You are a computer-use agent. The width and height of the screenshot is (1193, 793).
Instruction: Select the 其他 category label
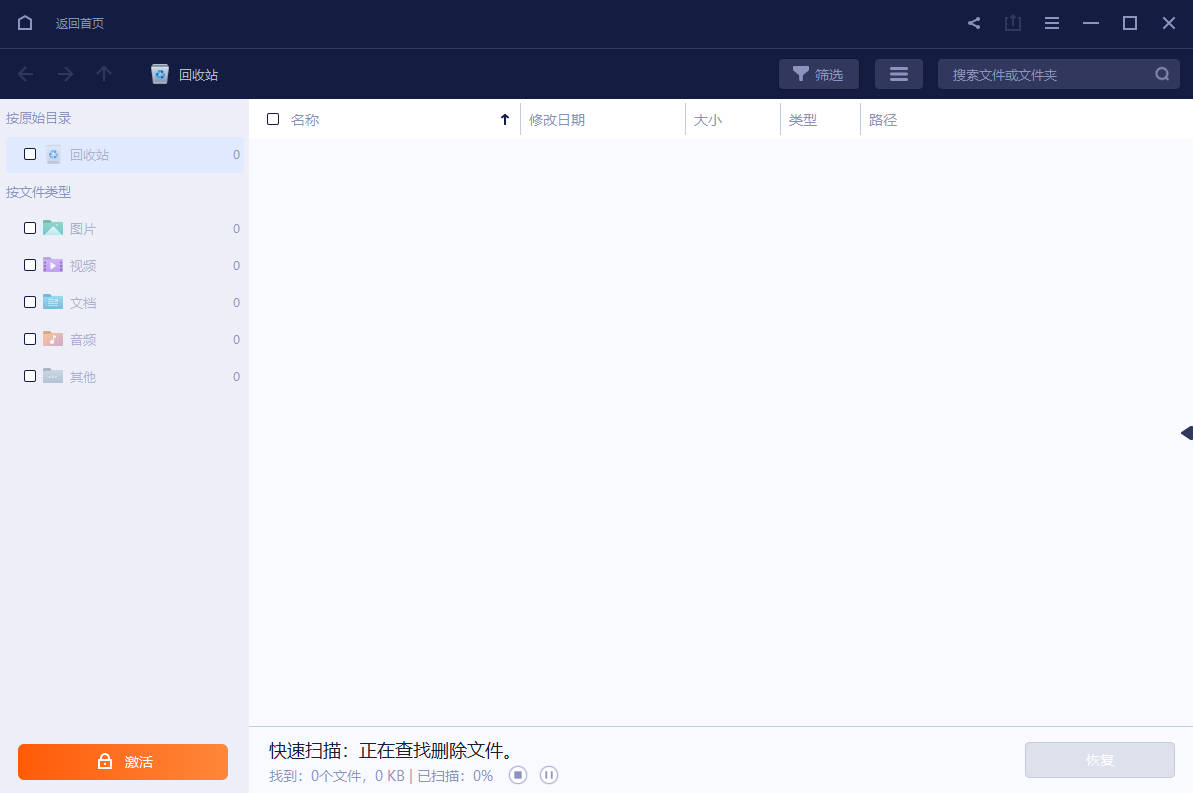83,377
